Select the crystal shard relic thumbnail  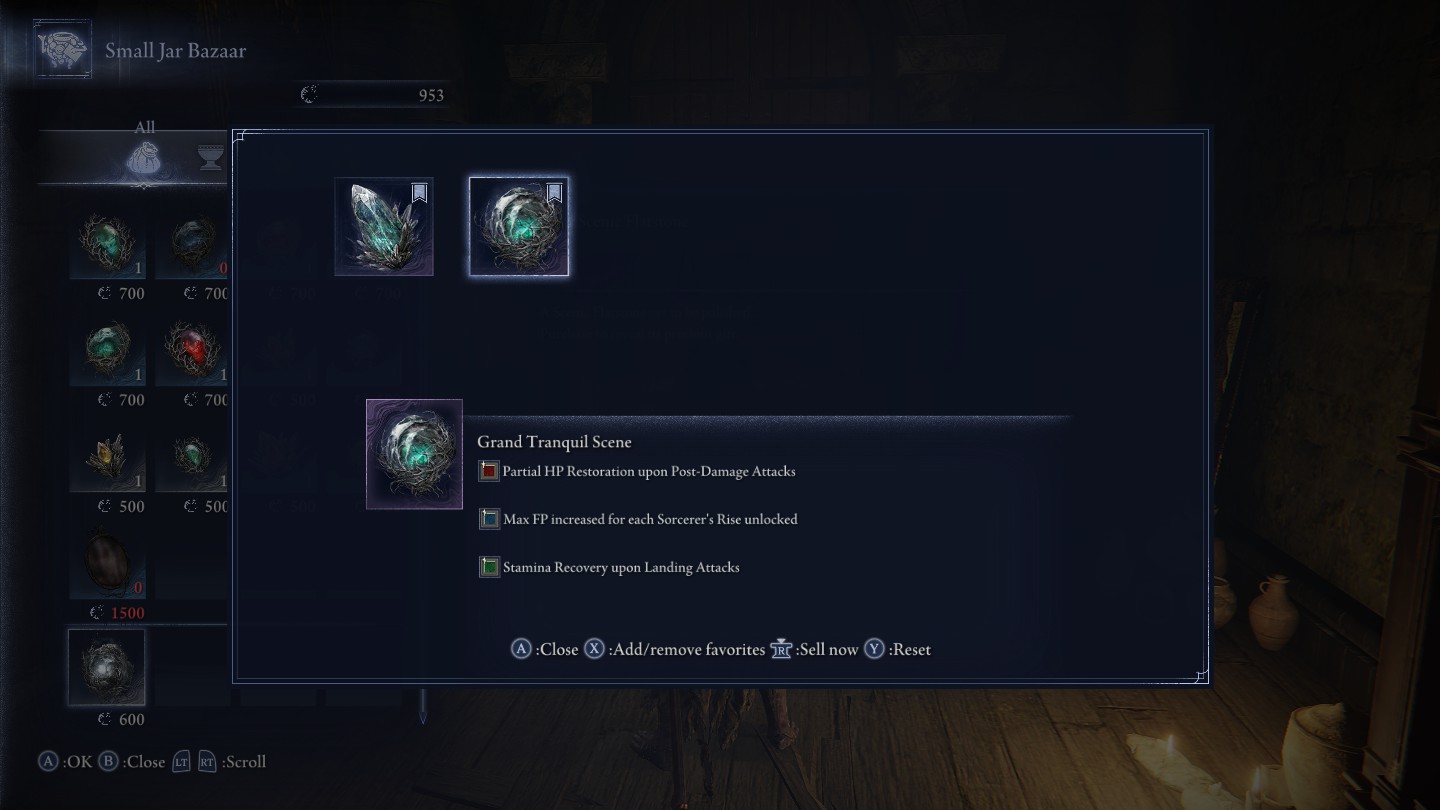point(384,227)
